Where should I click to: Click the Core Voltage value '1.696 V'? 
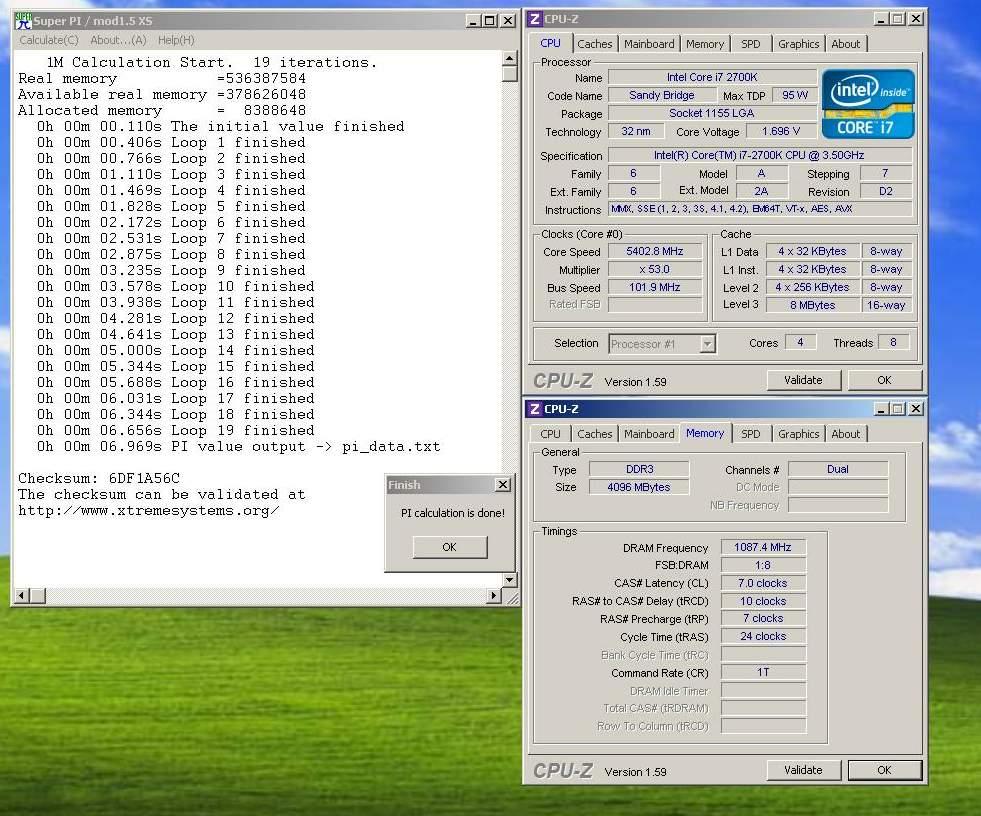click(x=781, y=131)
